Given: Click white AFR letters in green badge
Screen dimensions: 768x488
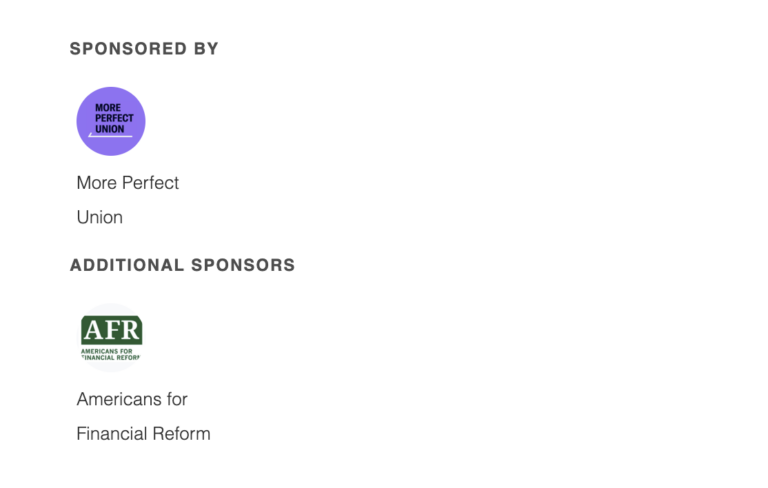Looking at the screenshot, I should (112, 330).
